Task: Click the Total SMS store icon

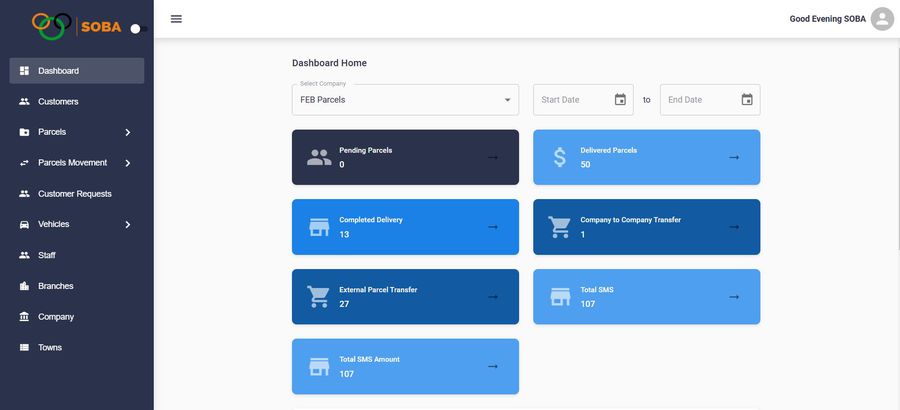Action: pos(560,297)
